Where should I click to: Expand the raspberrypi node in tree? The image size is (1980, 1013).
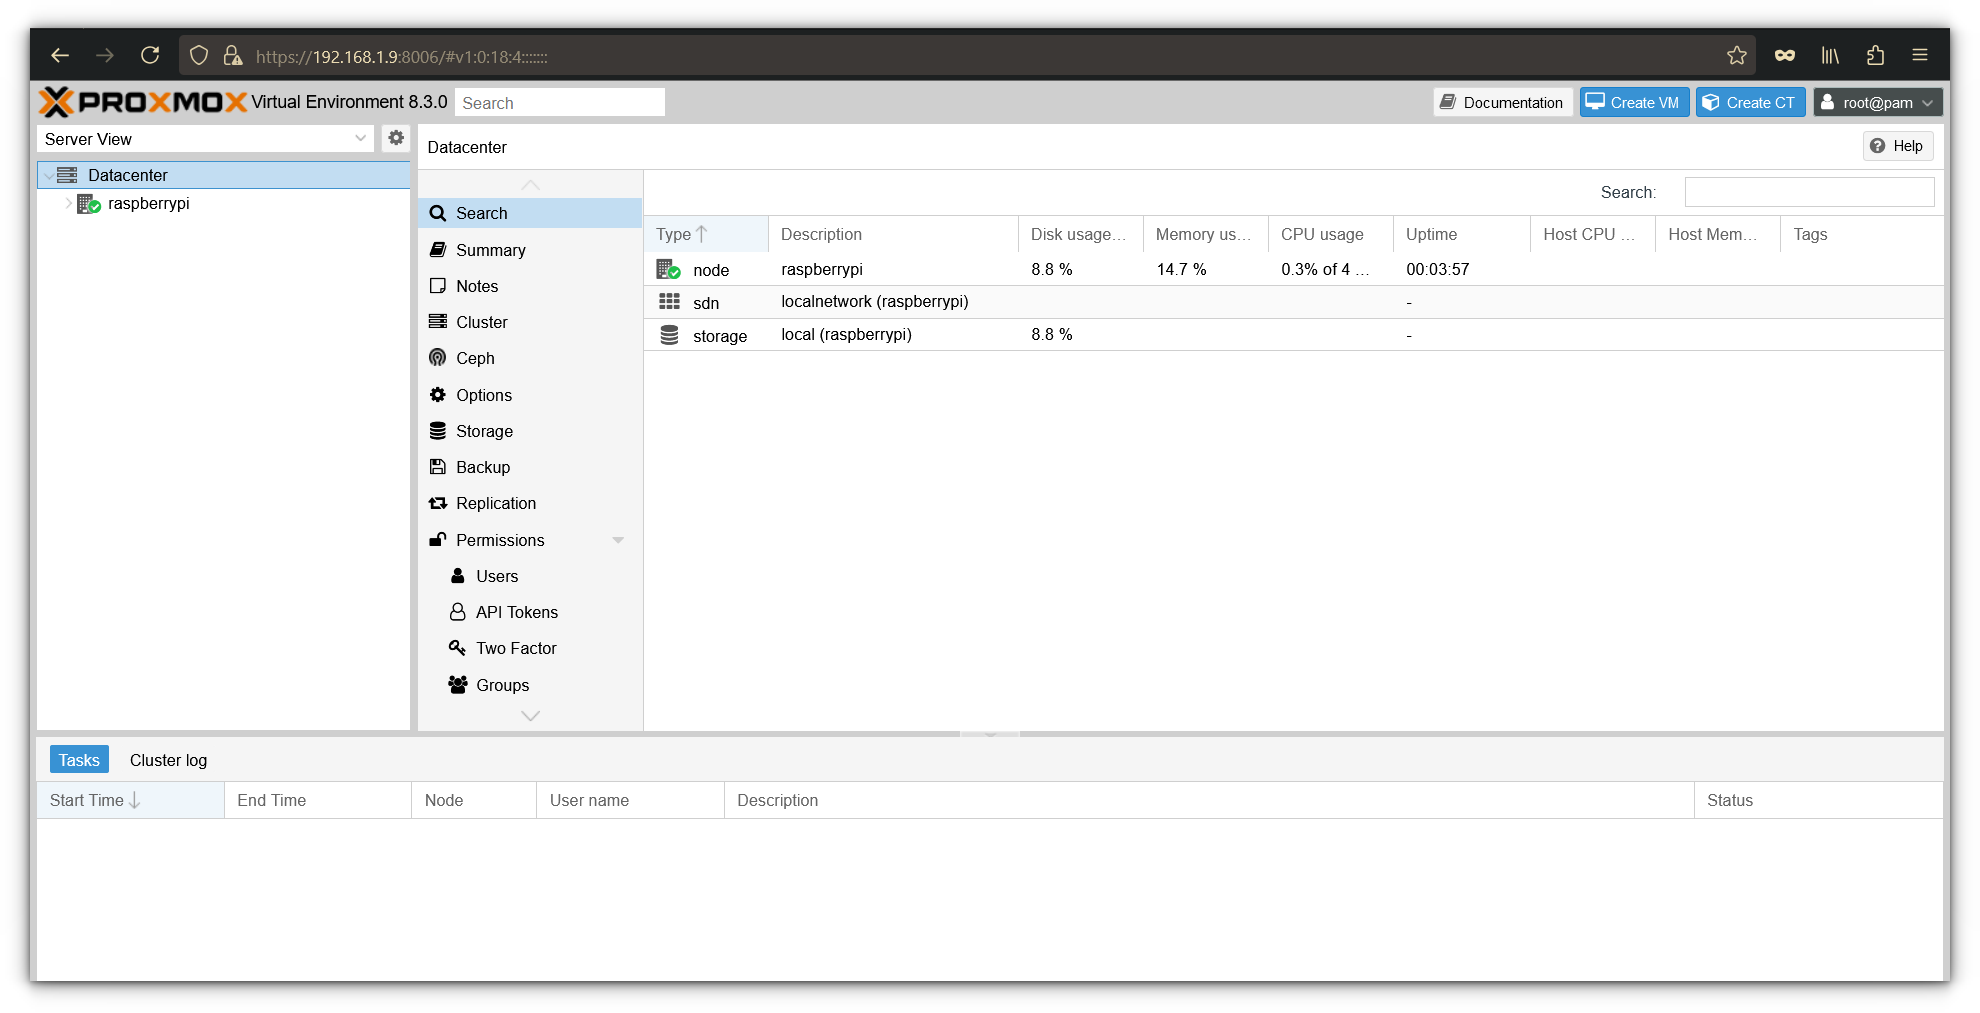(67, 202)
